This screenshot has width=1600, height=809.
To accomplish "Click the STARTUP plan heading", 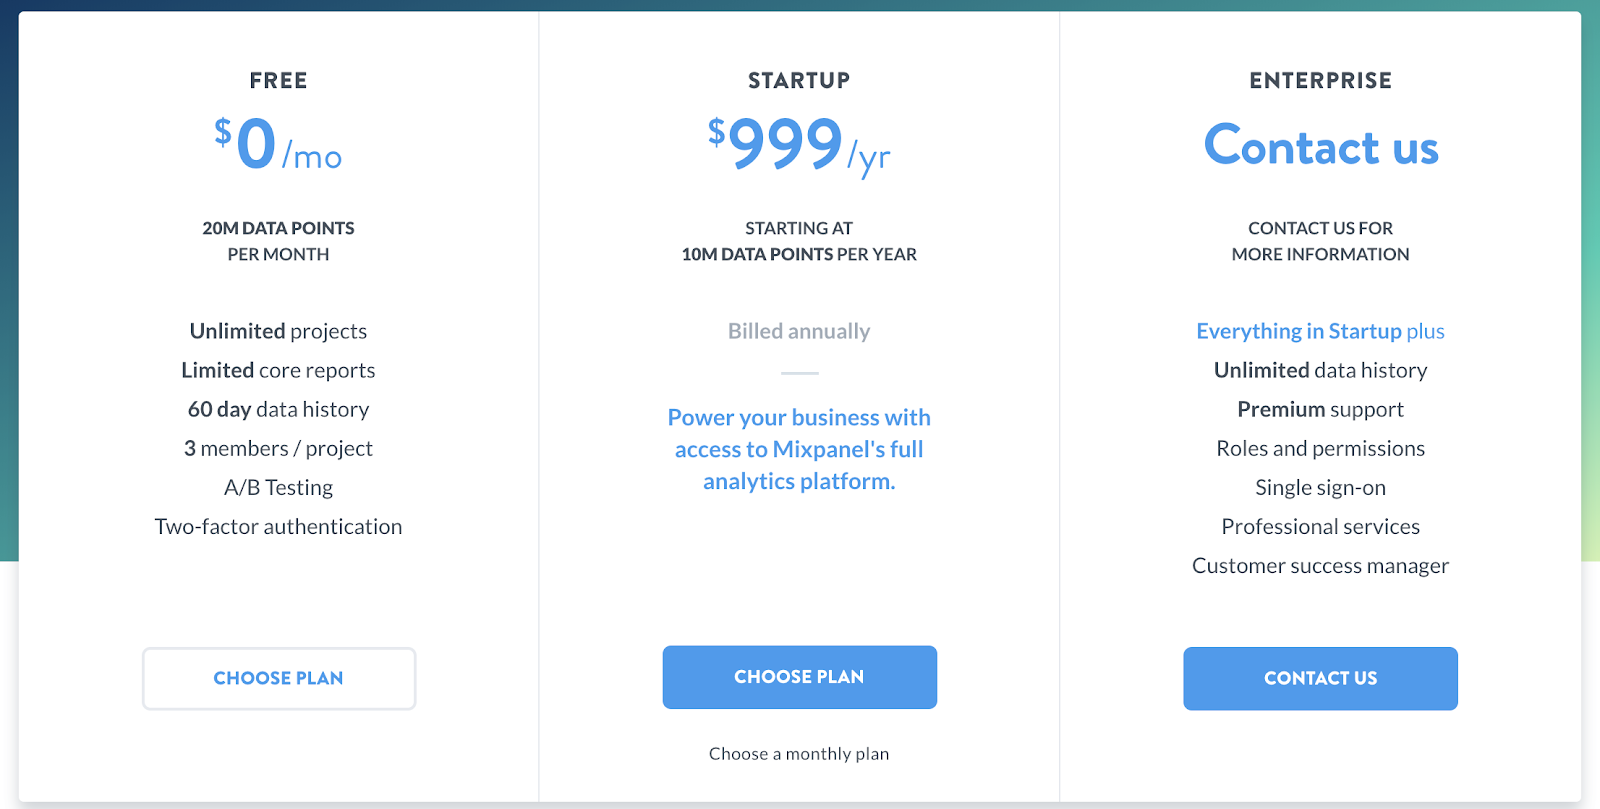I will coord(799,81).
